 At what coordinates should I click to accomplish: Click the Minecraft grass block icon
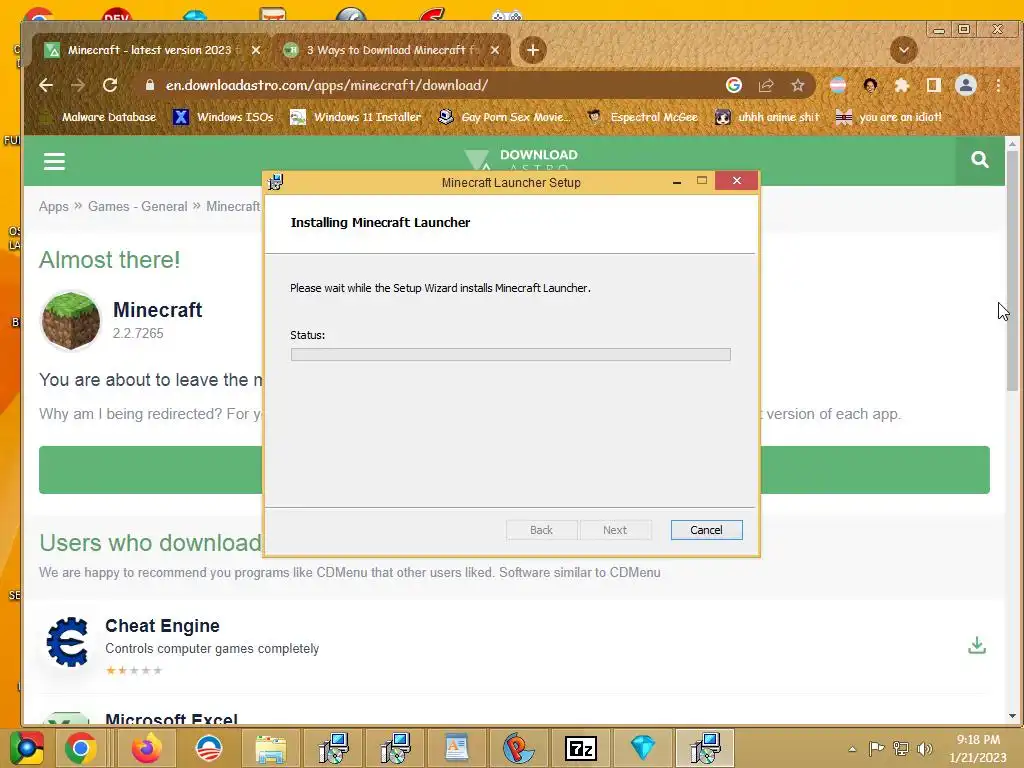[71, 320]
